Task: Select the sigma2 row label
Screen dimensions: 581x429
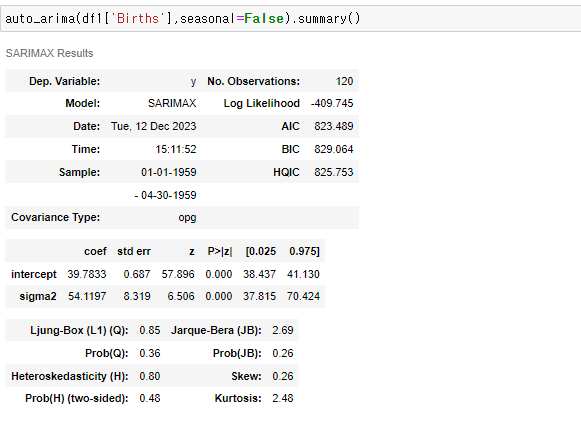Action: click(x=38, y=296)
